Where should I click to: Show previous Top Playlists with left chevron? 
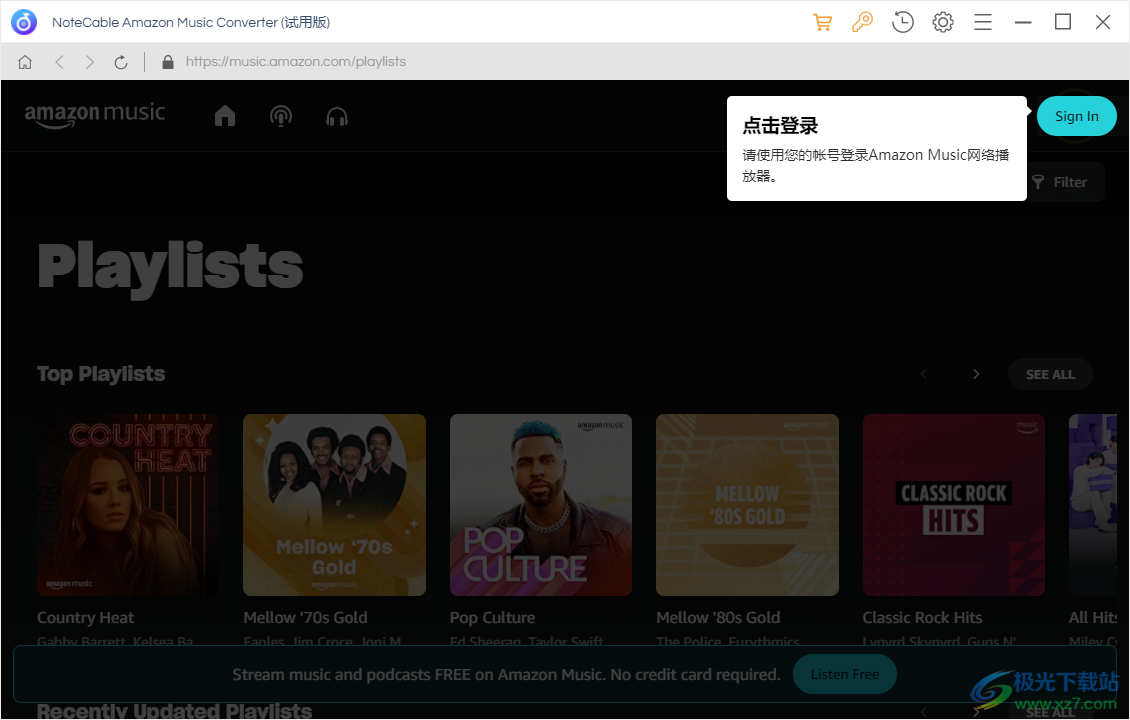(x=923, y=374)
